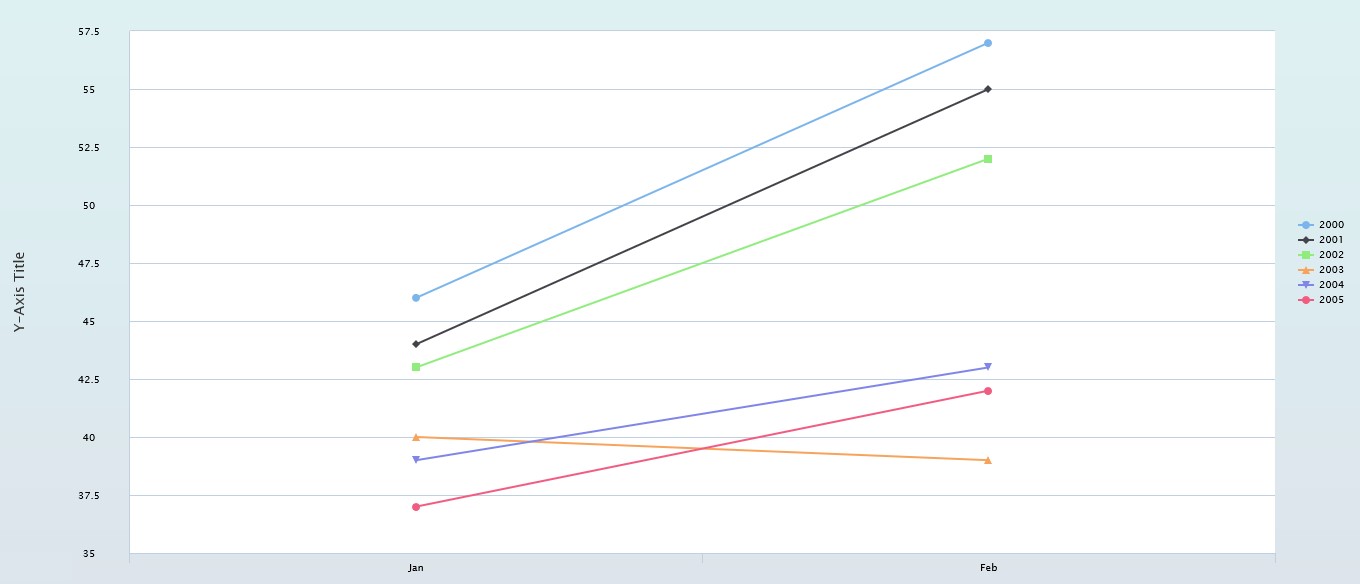Click the 2003 orange triangle marker at Jan
The height and width of the screenshot is (584, 1360).
(416, 437)
